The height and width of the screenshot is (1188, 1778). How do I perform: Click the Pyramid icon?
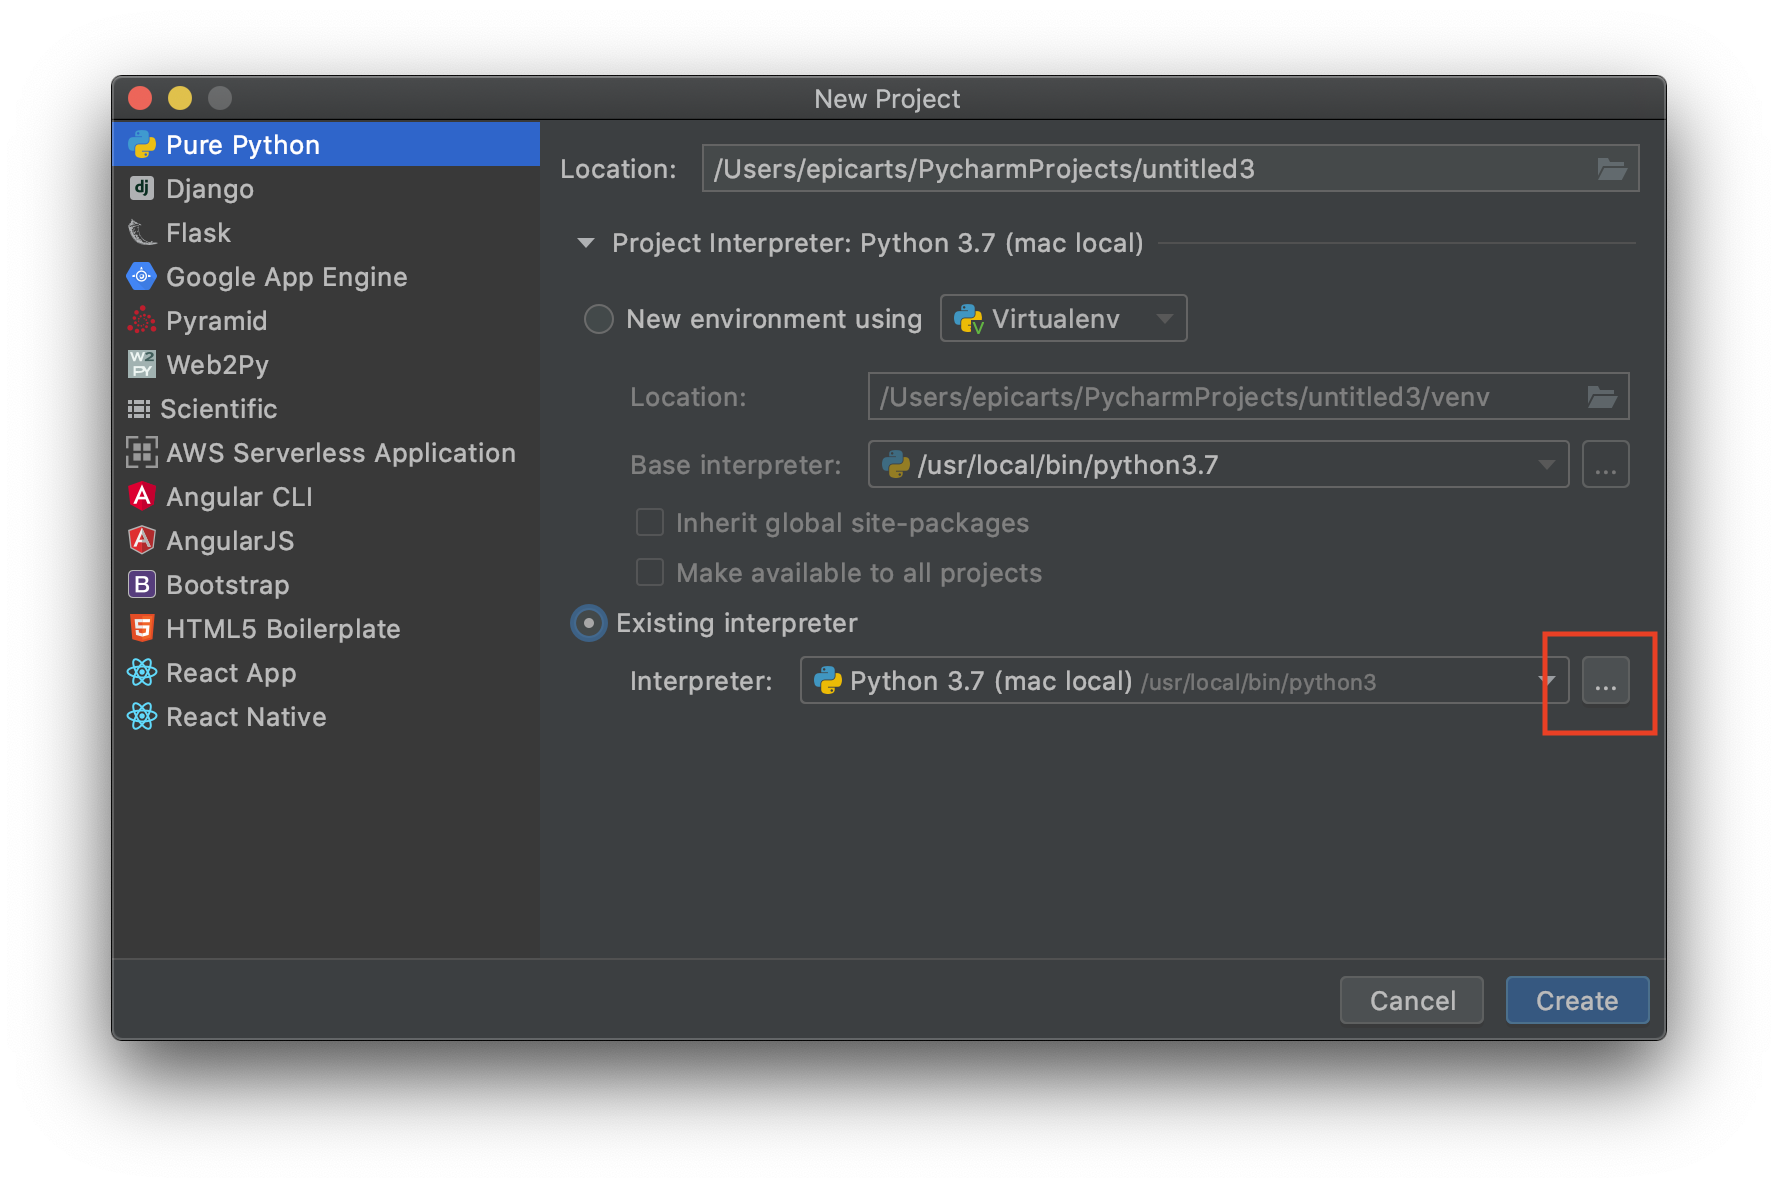click(142, 320)
